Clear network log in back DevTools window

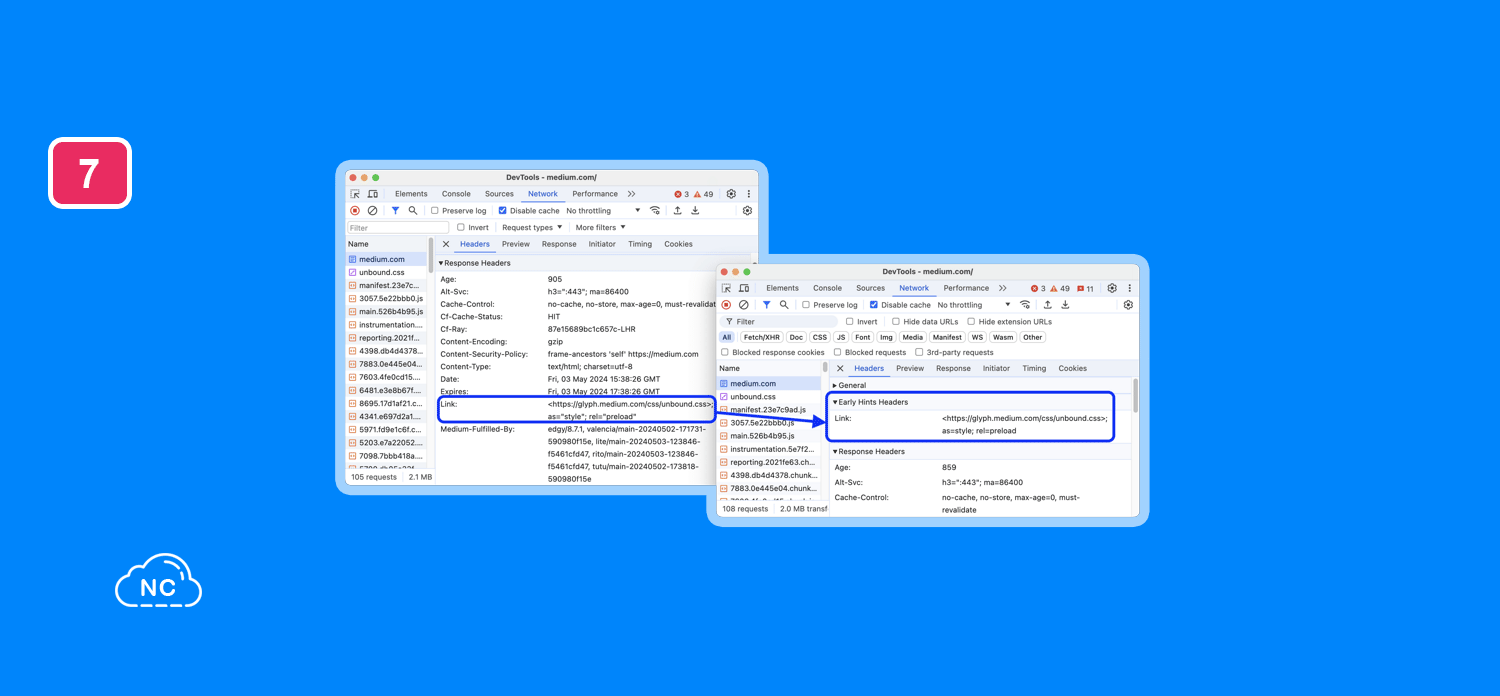372,211
